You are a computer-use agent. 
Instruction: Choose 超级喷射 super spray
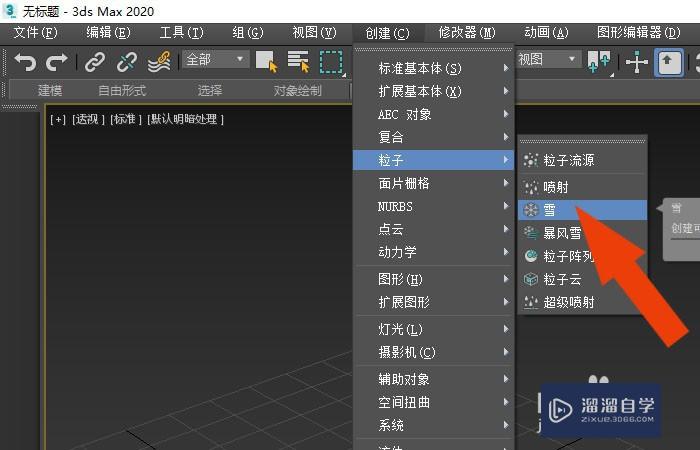(x=582, y=303)
